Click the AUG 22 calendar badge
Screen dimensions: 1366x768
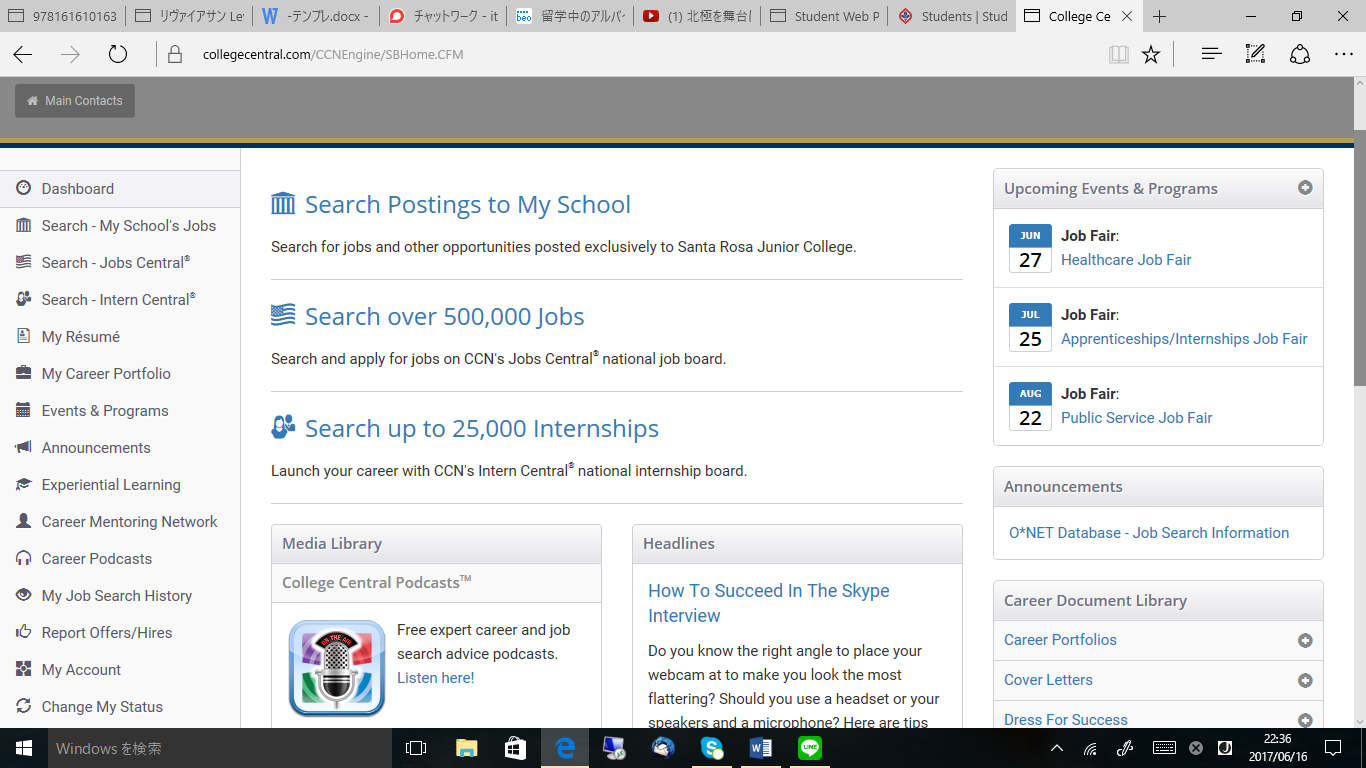(1030, 407)
